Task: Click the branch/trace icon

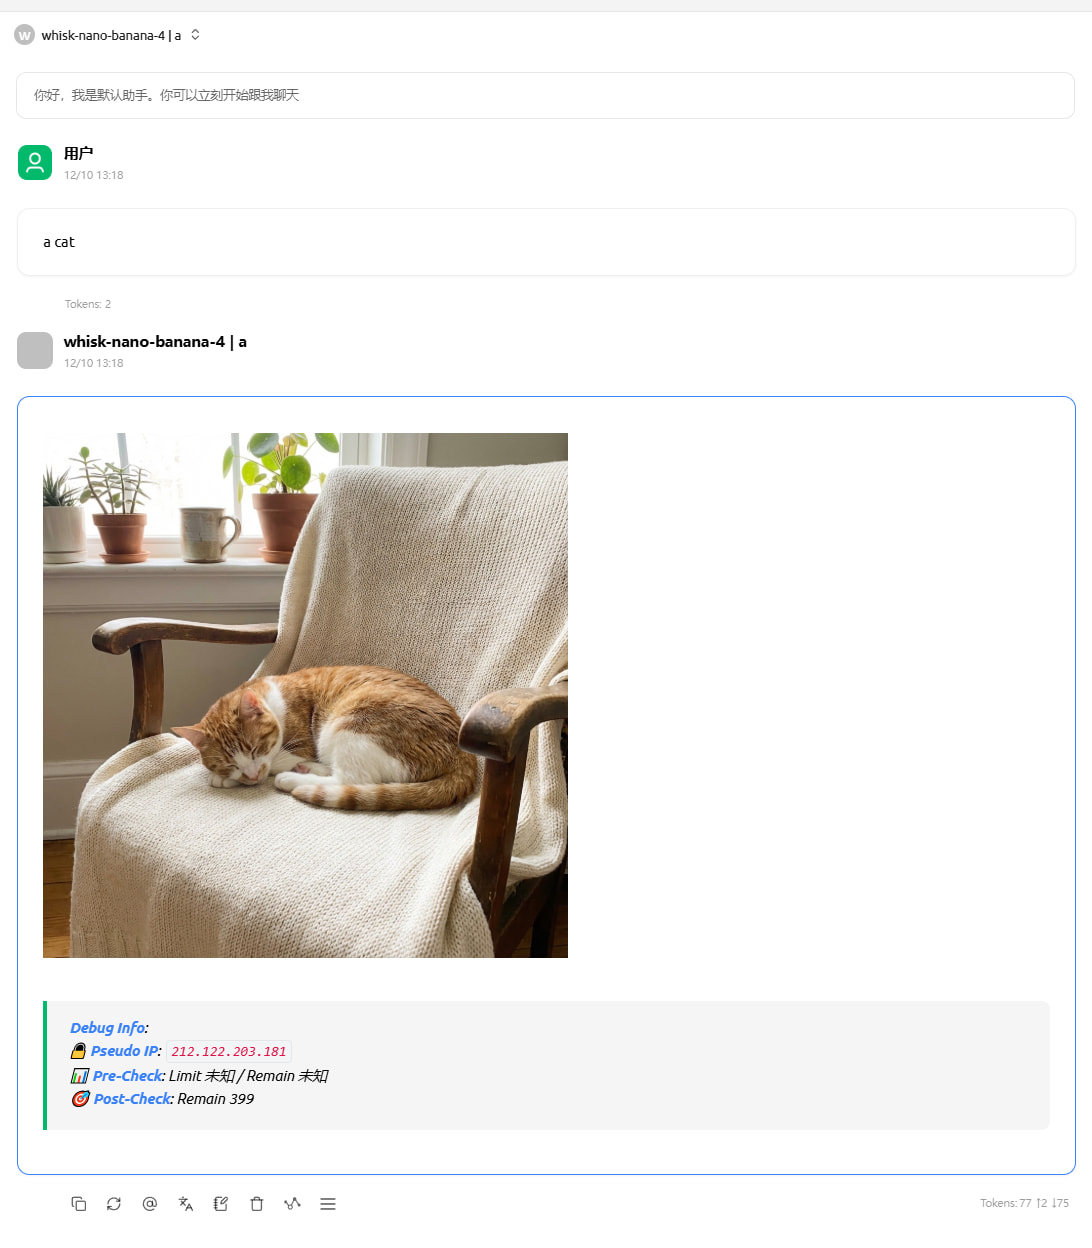Action: (x=292, y=1204)
